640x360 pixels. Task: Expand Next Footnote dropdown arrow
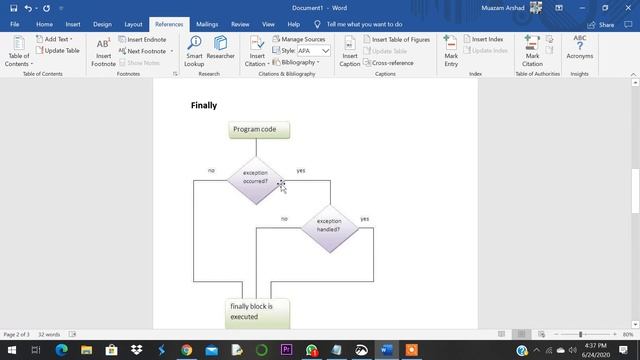172,51
